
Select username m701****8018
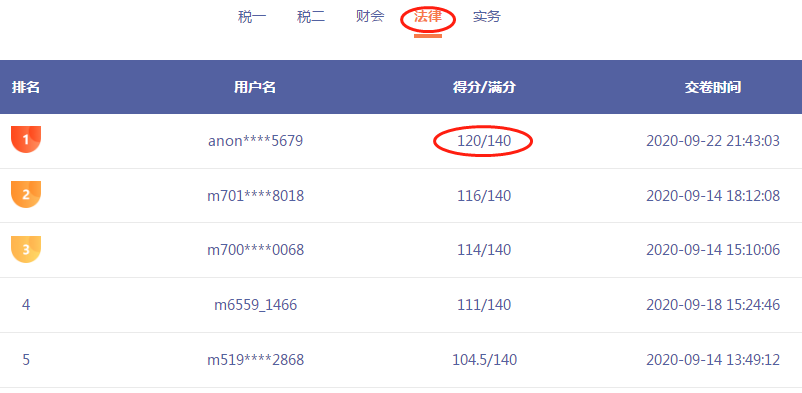(255, 195)
